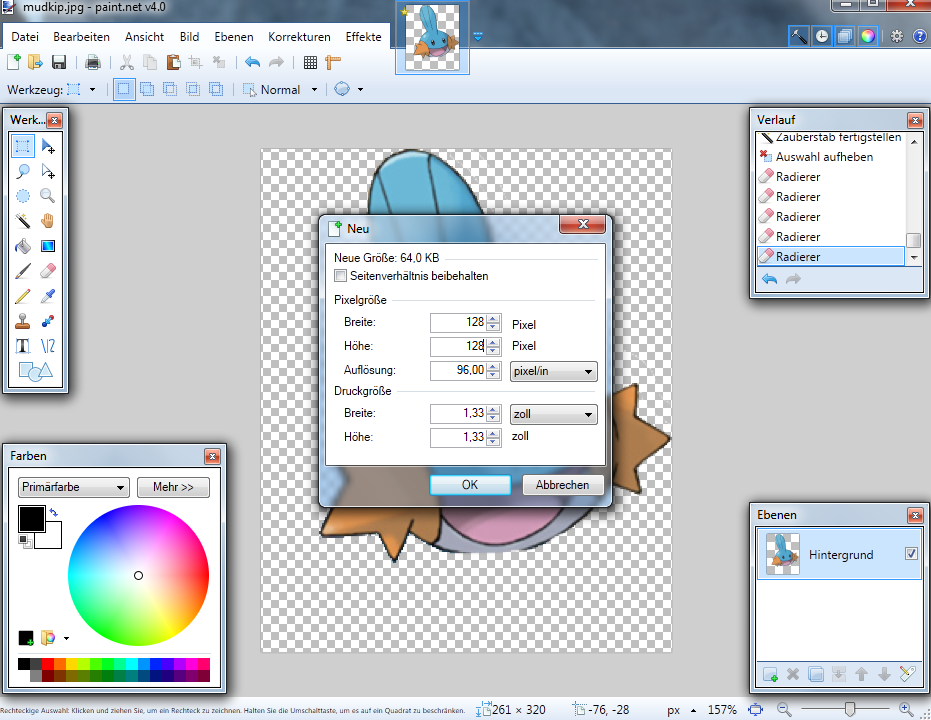Click the Breite pixel size input field
Screen dimensions: 931x720
pyautogui.click(x=458, y=323)
